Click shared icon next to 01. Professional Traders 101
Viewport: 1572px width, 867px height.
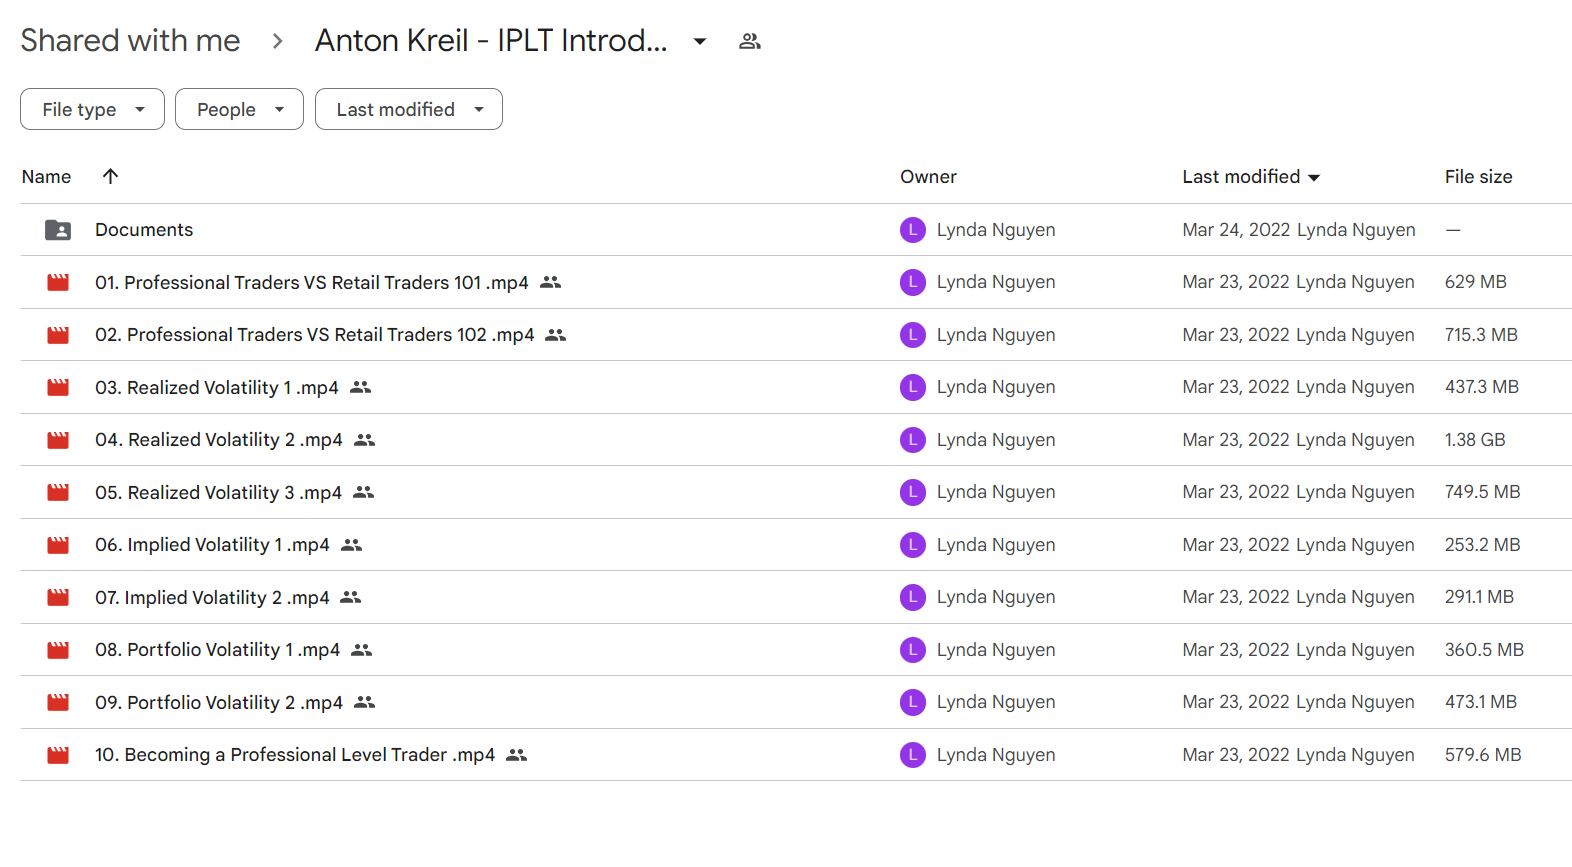(550, 283)
